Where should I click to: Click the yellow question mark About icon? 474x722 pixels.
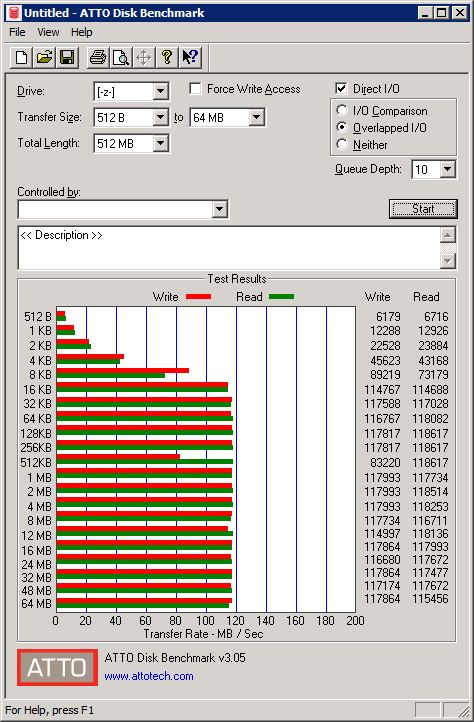(167, 58)
